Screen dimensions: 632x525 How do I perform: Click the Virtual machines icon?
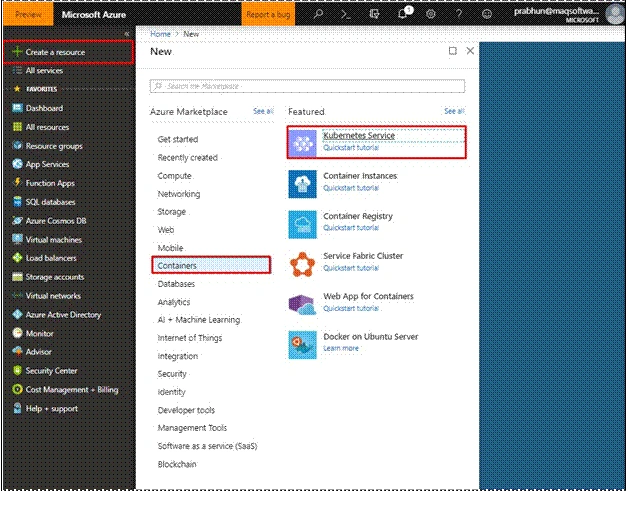pos(17,239)
